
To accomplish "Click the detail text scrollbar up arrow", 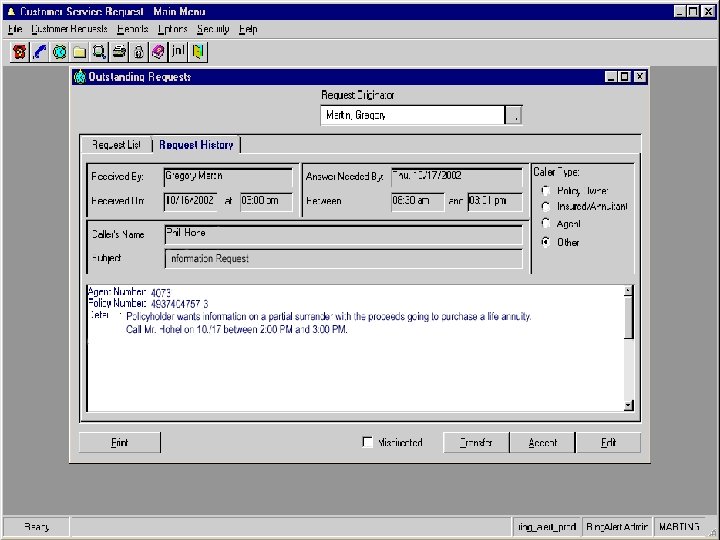I will pyautogui.click(x=629, y=290).
